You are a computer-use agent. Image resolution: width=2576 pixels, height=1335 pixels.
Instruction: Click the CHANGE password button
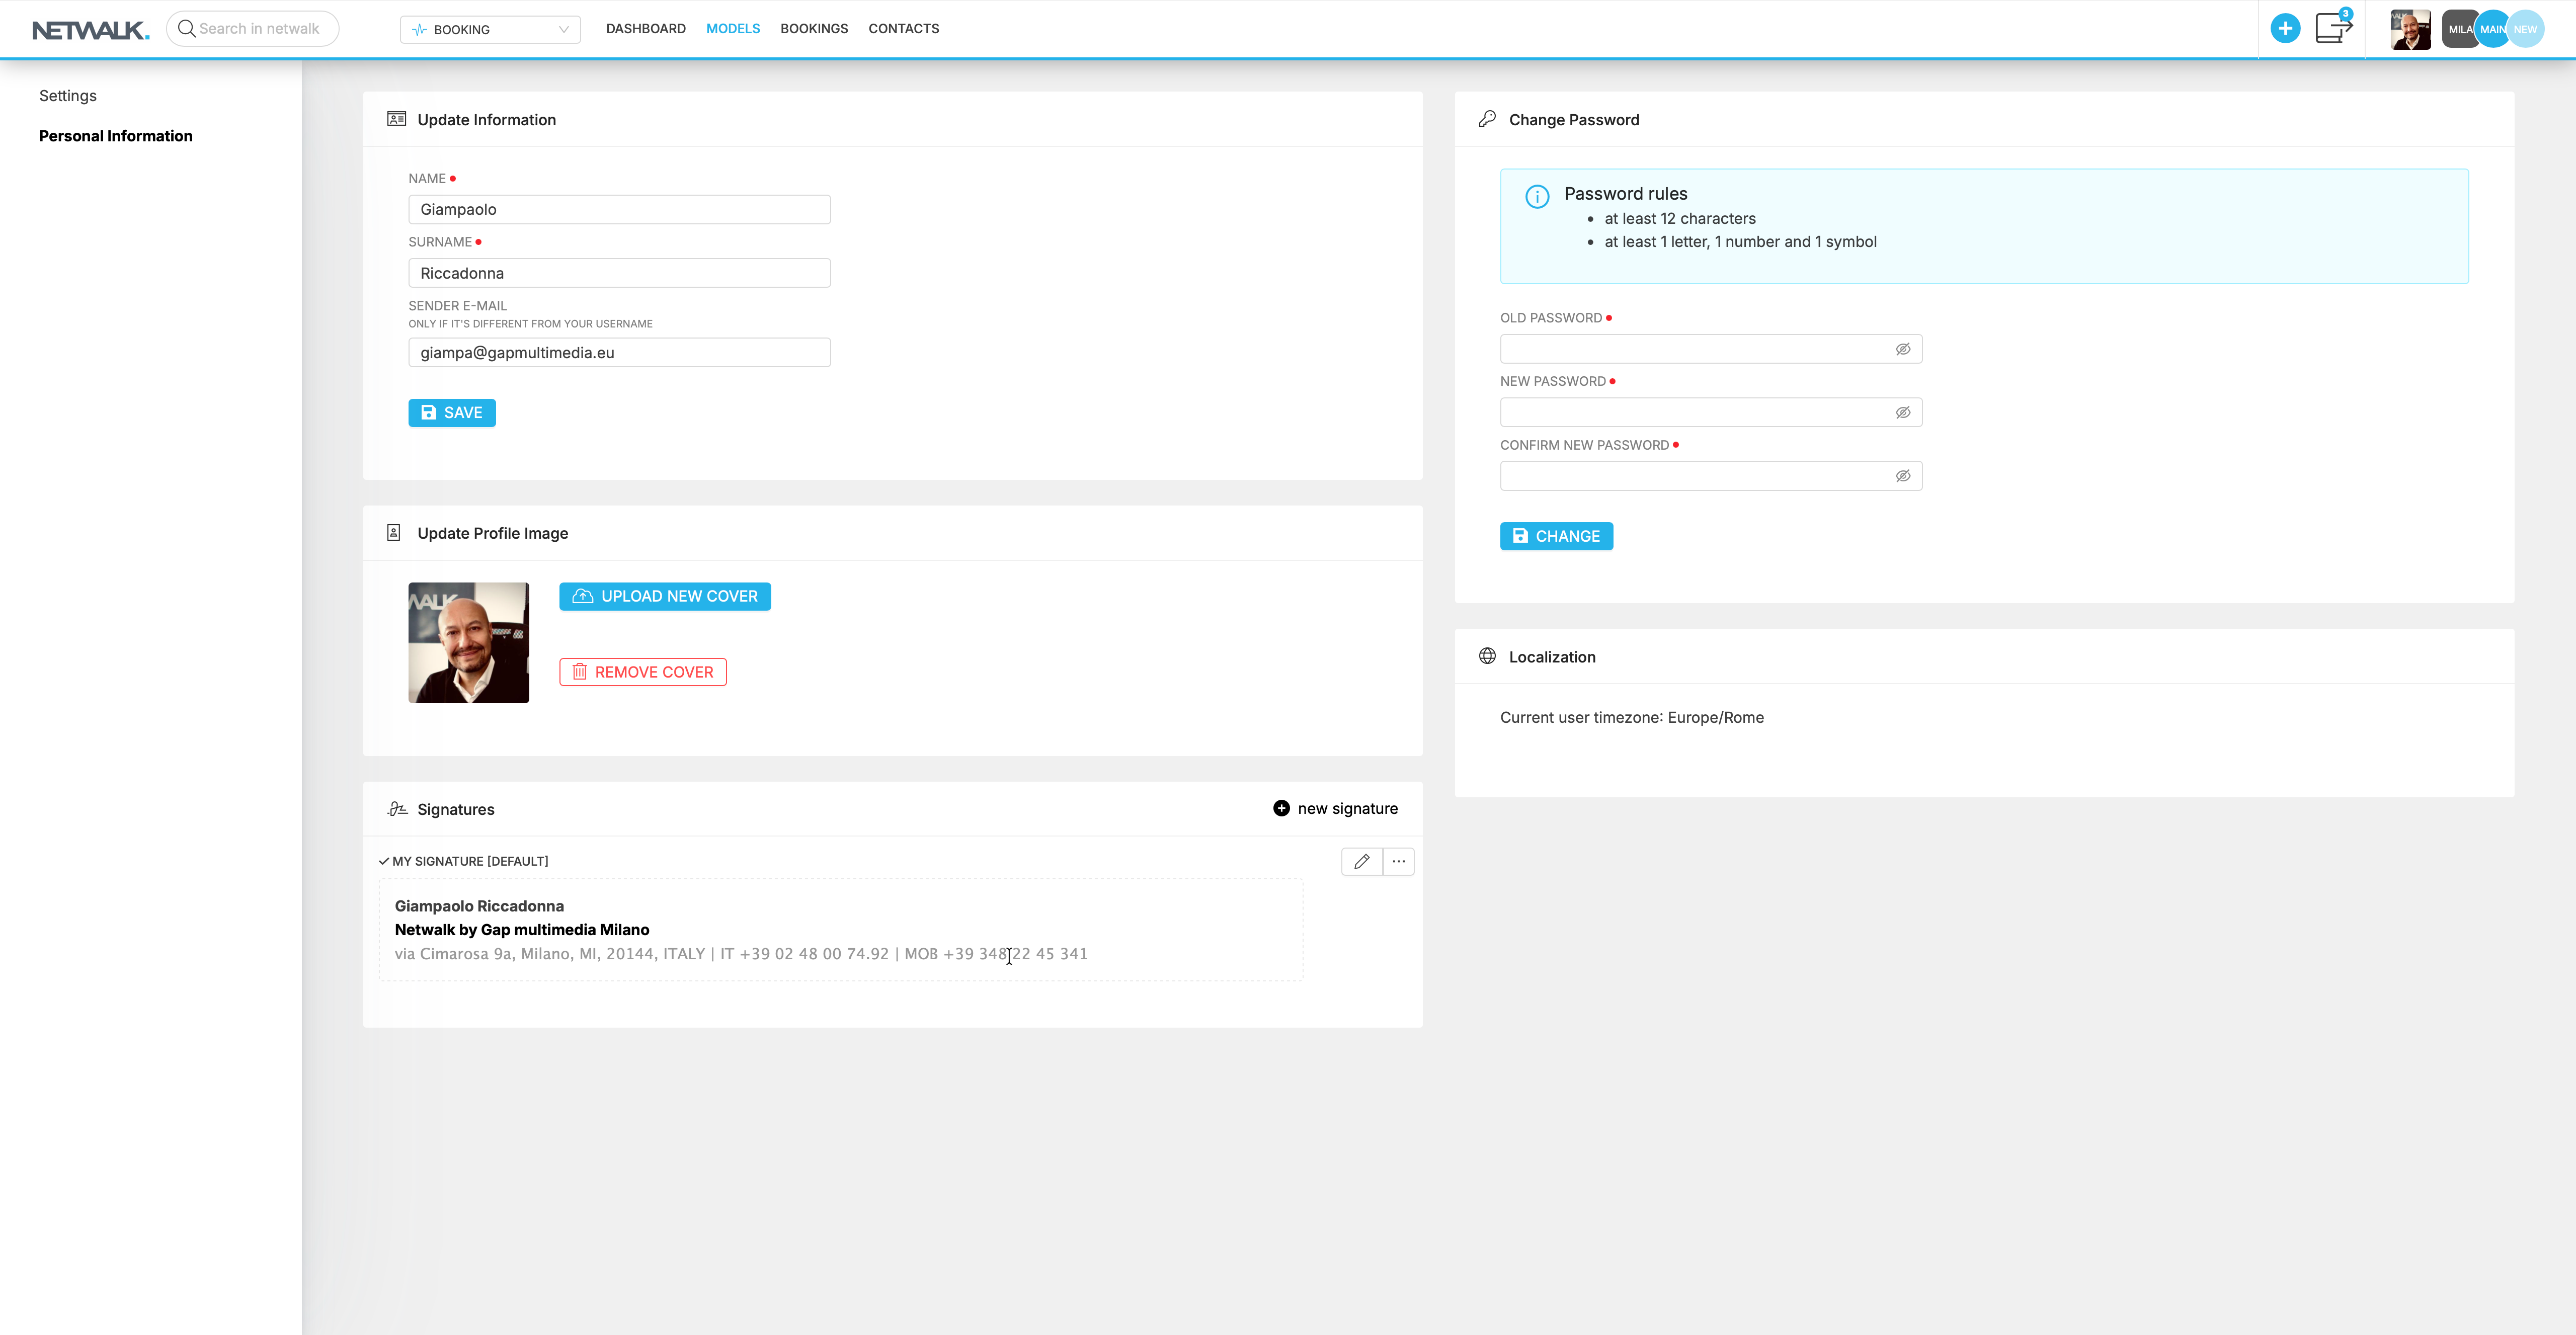[x=1556, y=536]
